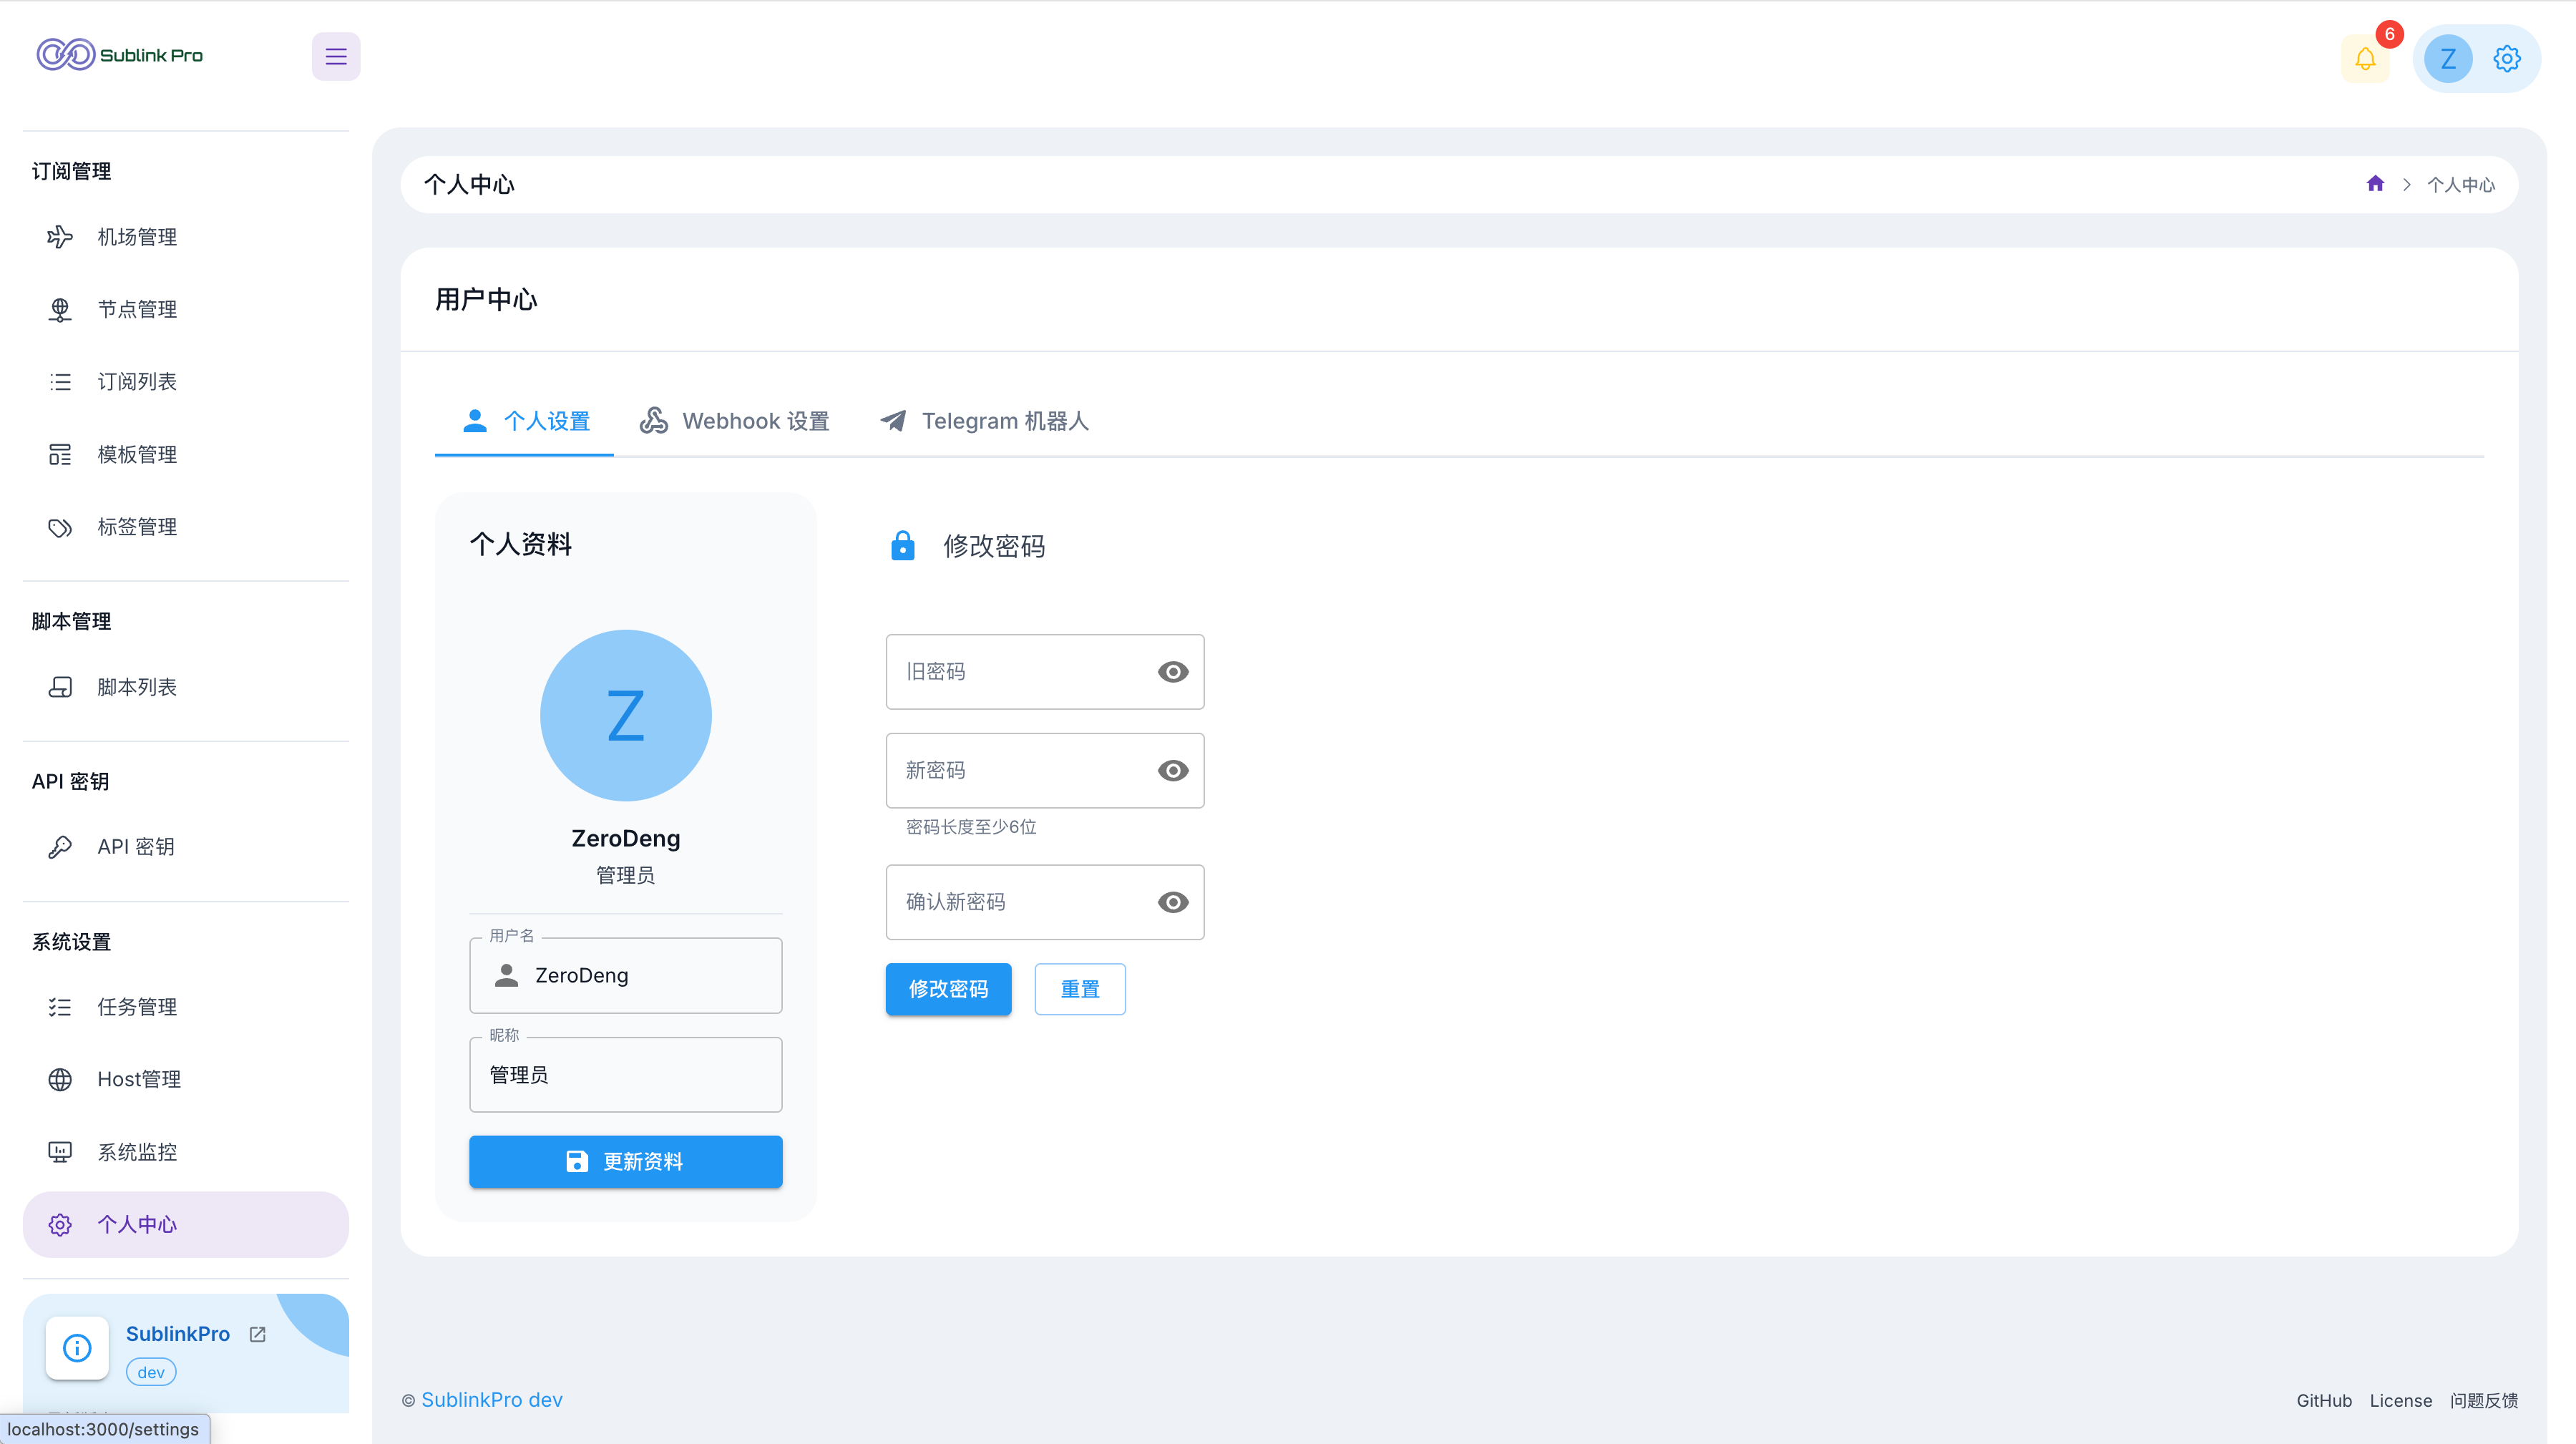Viewport: 2576px width, 1444px height.
Task: Click the 更新资料 button
Action: tap(626, 1161)
